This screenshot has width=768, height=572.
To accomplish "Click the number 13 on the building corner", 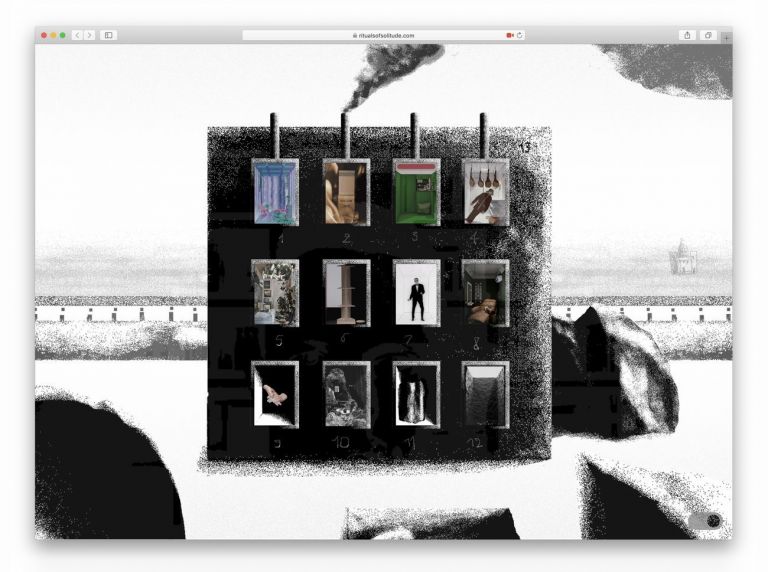I will (x=525, y=148).
